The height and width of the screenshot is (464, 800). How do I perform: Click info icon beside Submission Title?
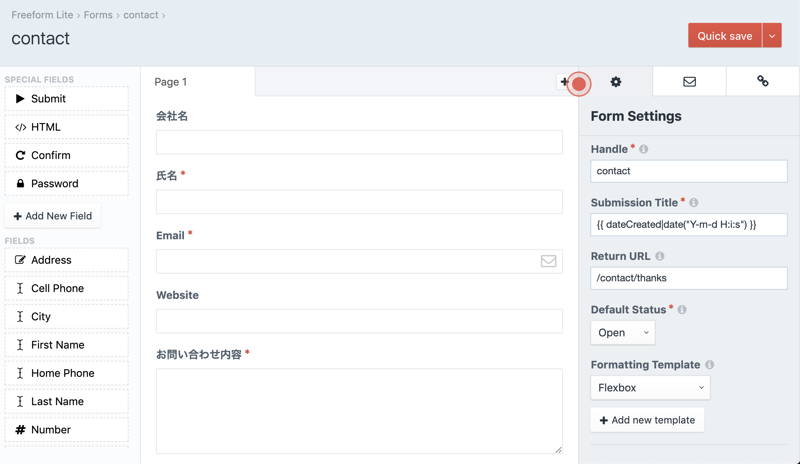pyautogui.click(x=694, y=203)
